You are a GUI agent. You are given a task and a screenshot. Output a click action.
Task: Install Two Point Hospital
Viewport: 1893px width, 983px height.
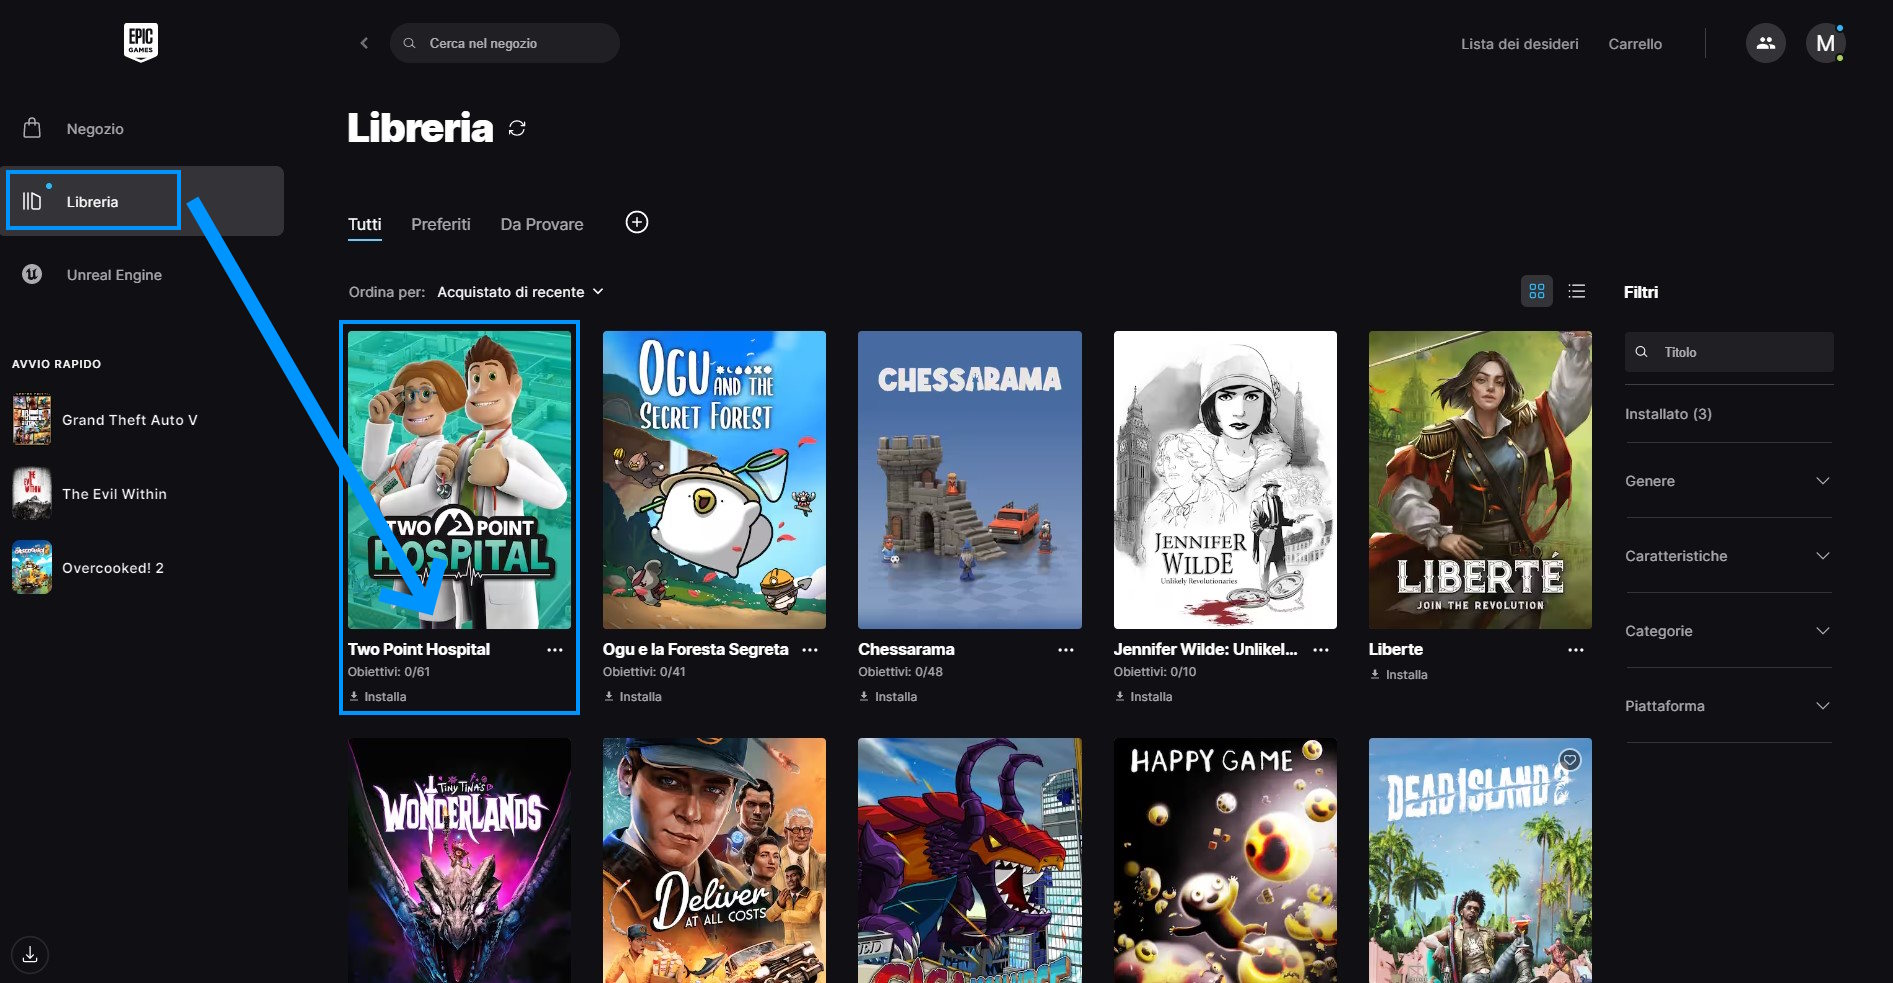pos(377,697)
